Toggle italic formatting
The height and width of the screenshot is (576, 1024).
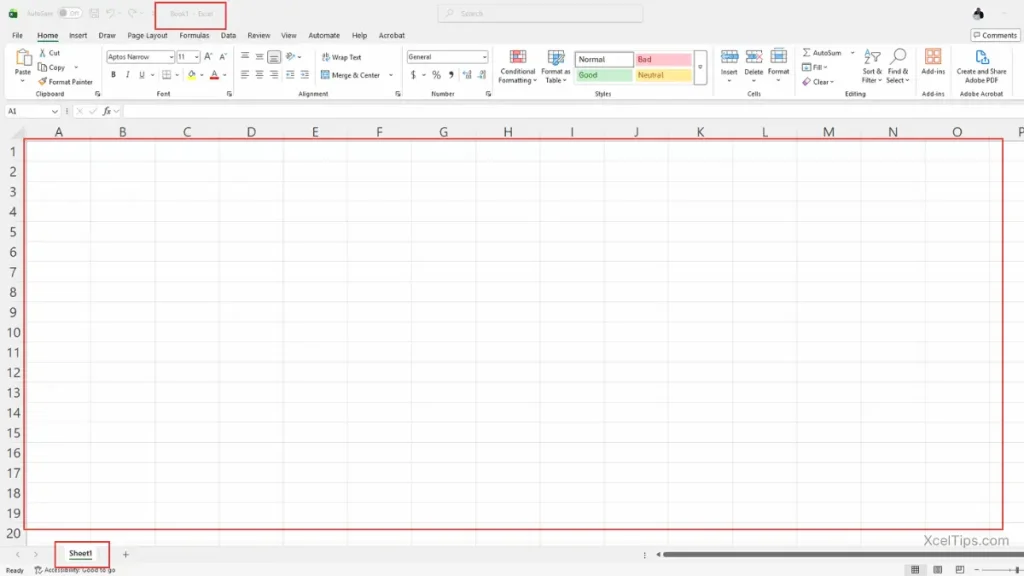[x=126, y=75]
